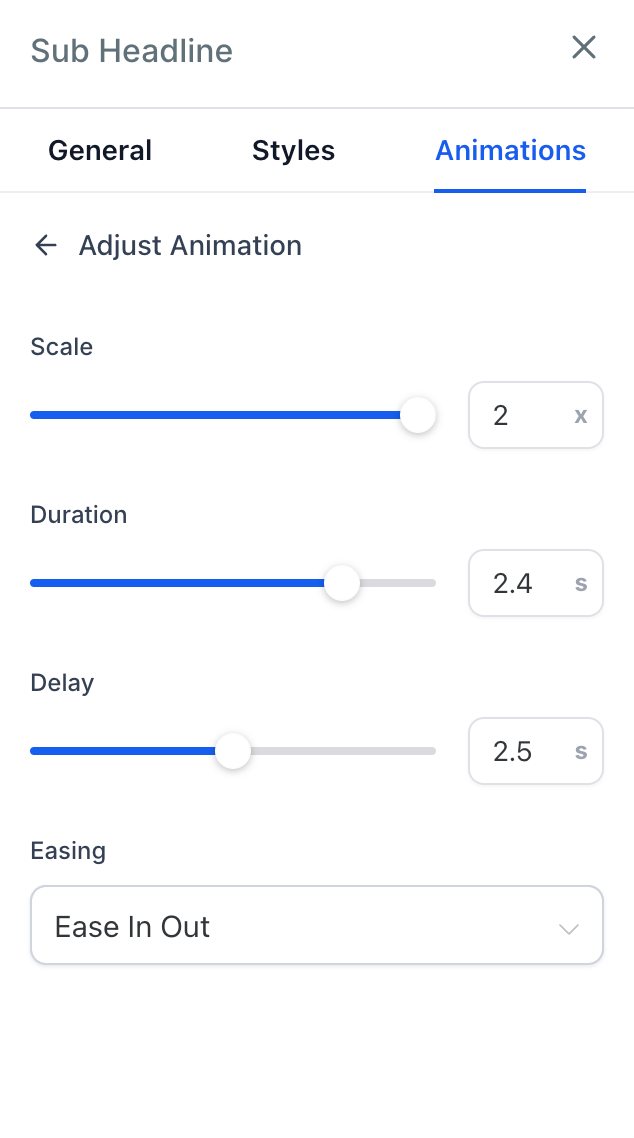Select the Animations tab

pyautogui.click(x=510, y=151)
